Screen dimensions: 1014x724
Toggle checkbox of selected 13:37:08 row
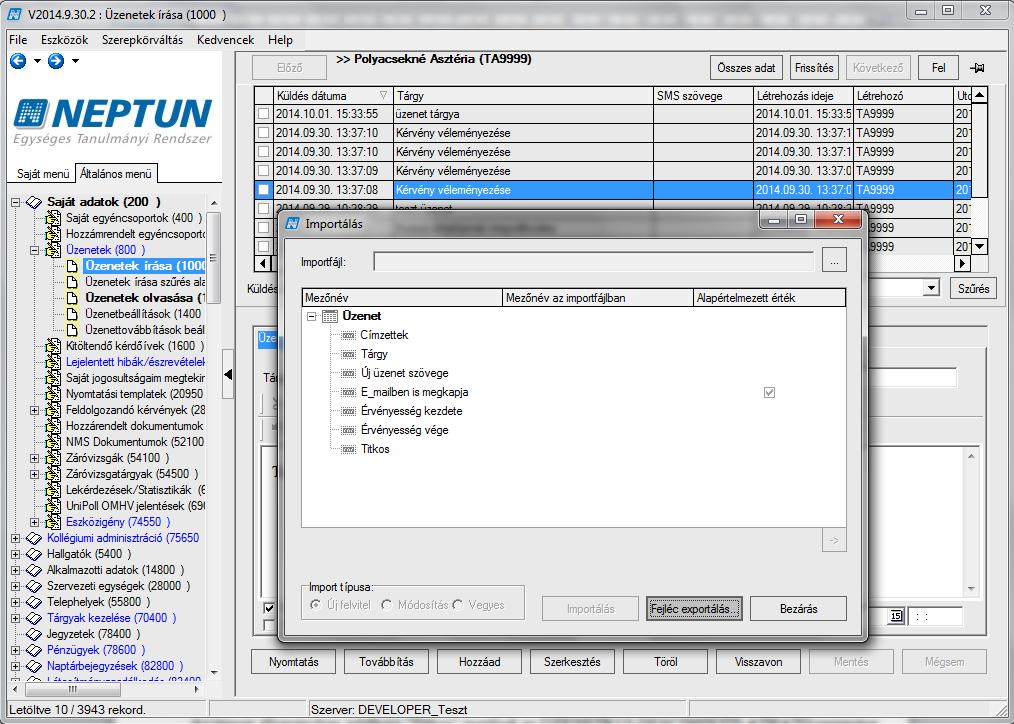coord(263,190)
